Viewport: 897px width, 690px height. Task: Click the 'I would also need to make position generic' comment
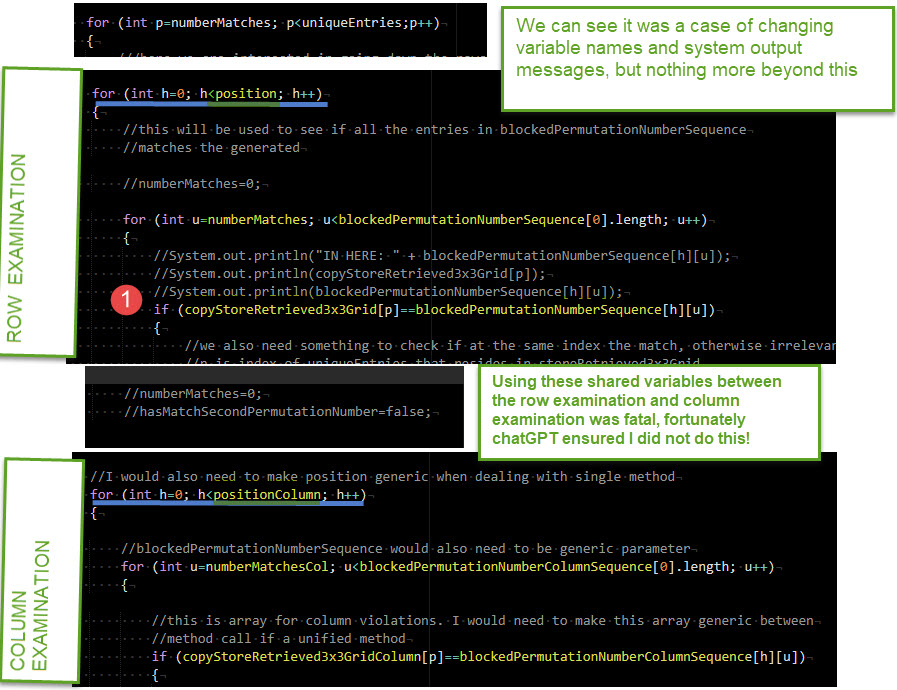click(382, 477)
